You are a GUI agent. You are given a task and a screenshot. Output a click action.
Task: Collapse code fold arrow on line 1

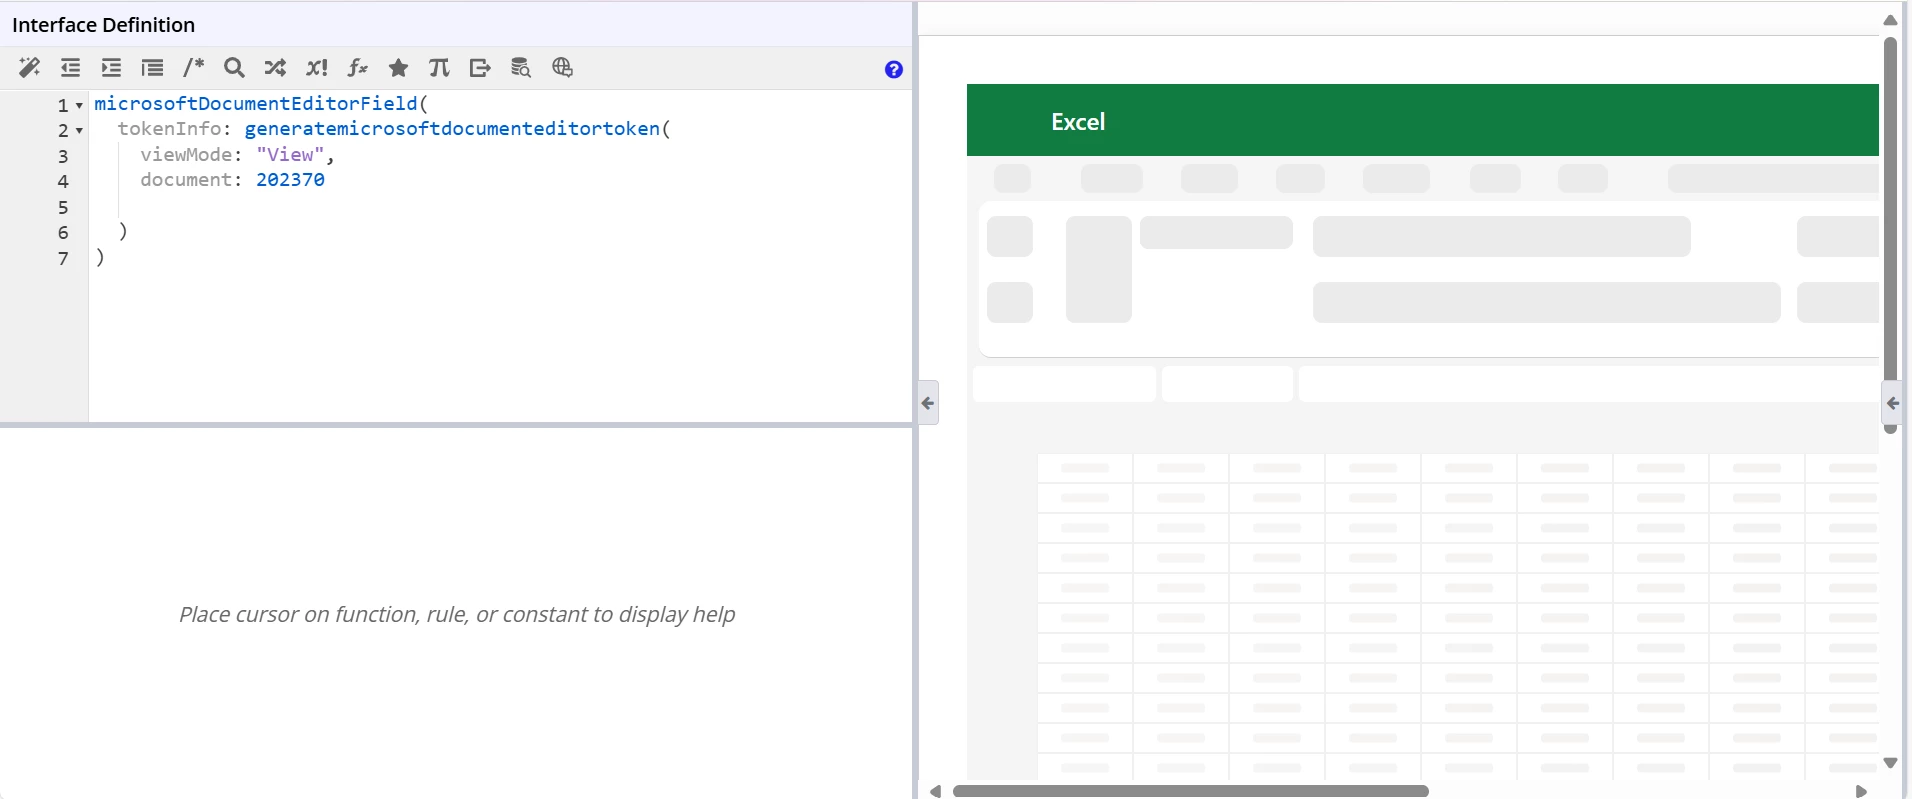coord(79,106)
